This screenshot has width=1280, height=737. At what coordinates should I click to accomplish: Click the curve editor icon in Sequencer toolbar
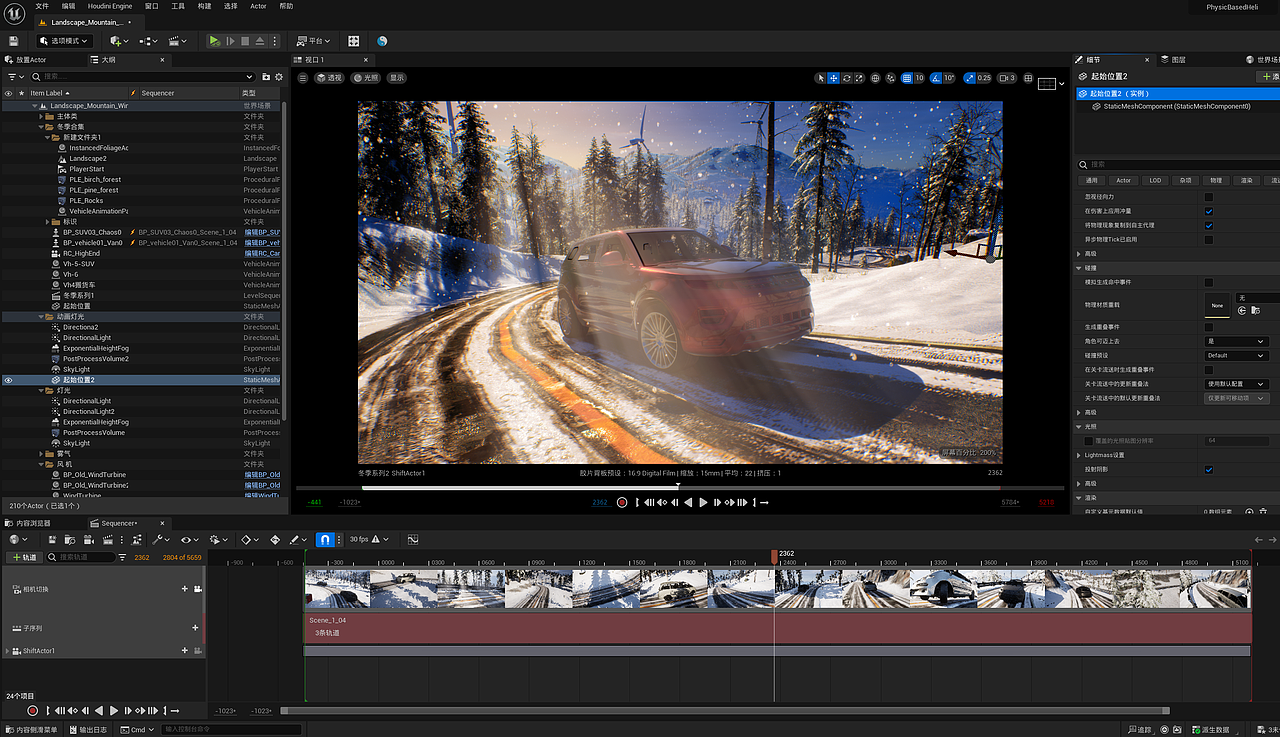click(x=412, y=539)
